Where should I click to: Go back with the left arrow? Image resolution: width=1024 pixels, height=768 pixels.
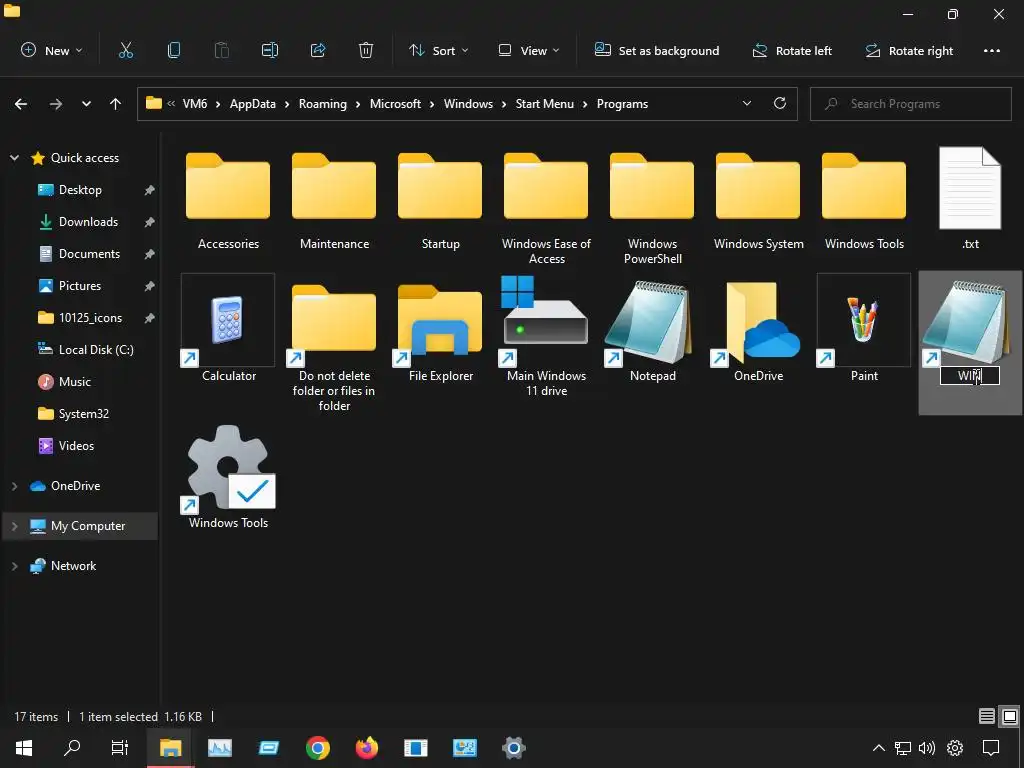click(21, 104)
